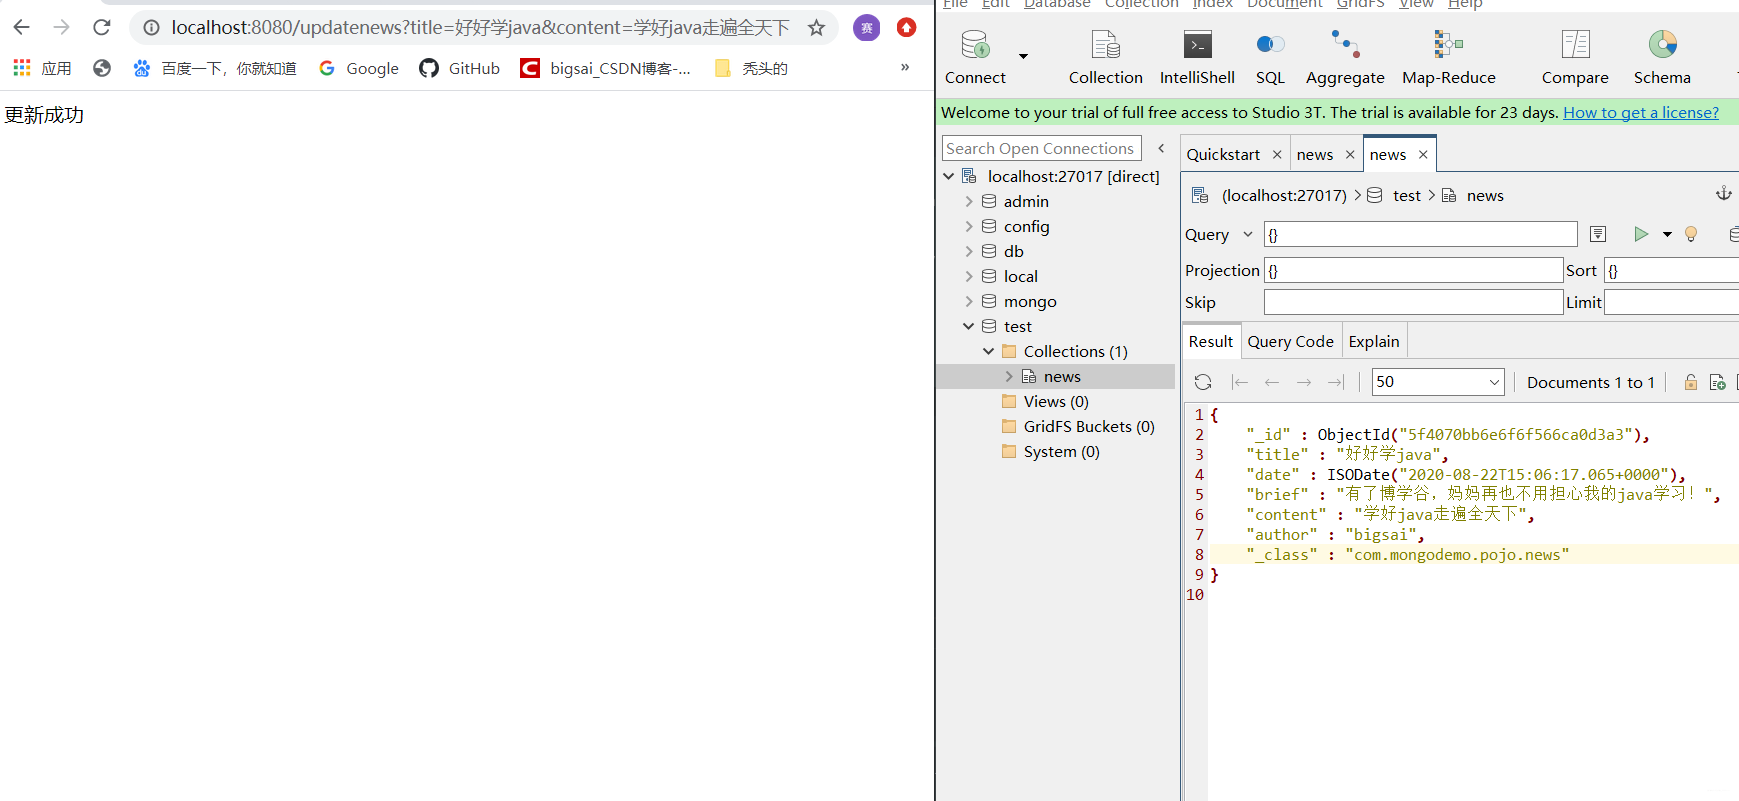
Task: Open the Google bookmark
Action: [x=358, y=68]
